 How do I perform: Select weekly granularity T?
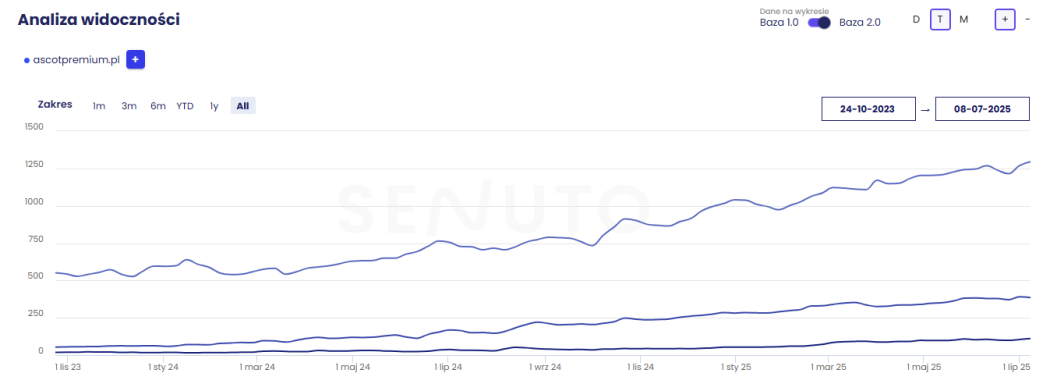[x=940, y=20]
